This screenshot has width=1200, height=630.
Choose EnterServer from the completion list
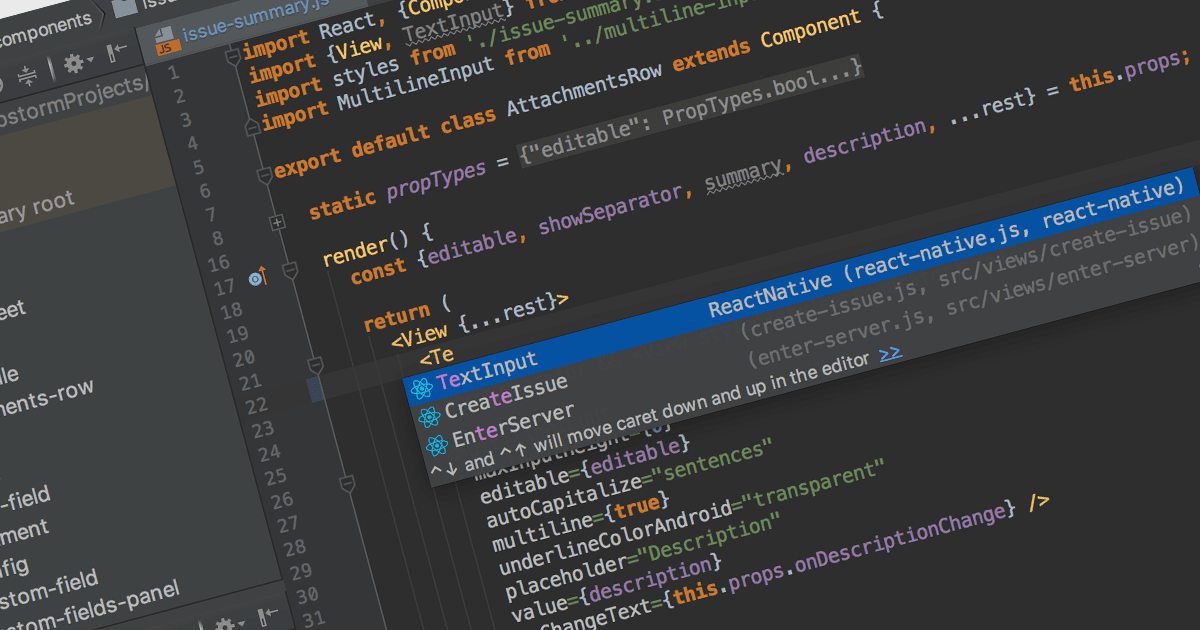pos(513,426)
